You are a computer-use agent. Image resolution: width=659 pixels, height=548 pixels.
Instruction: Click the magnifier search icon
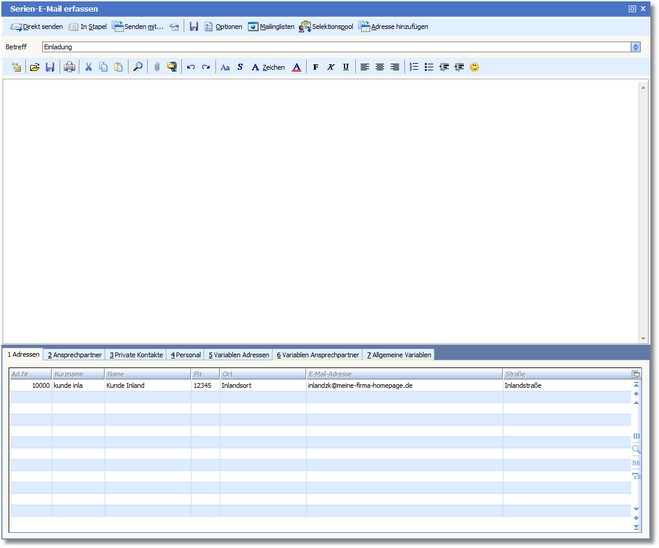[x=138, y=67]
